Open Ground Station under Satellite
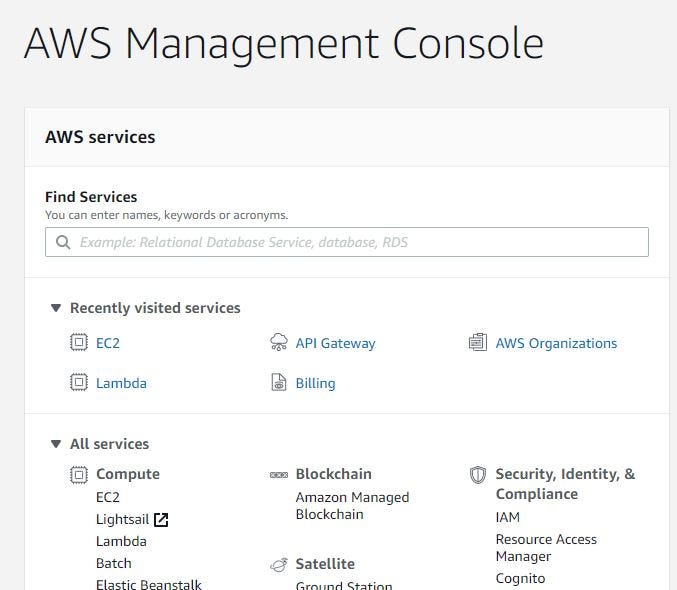Screen dimensions: 677x590 (344, 586)
